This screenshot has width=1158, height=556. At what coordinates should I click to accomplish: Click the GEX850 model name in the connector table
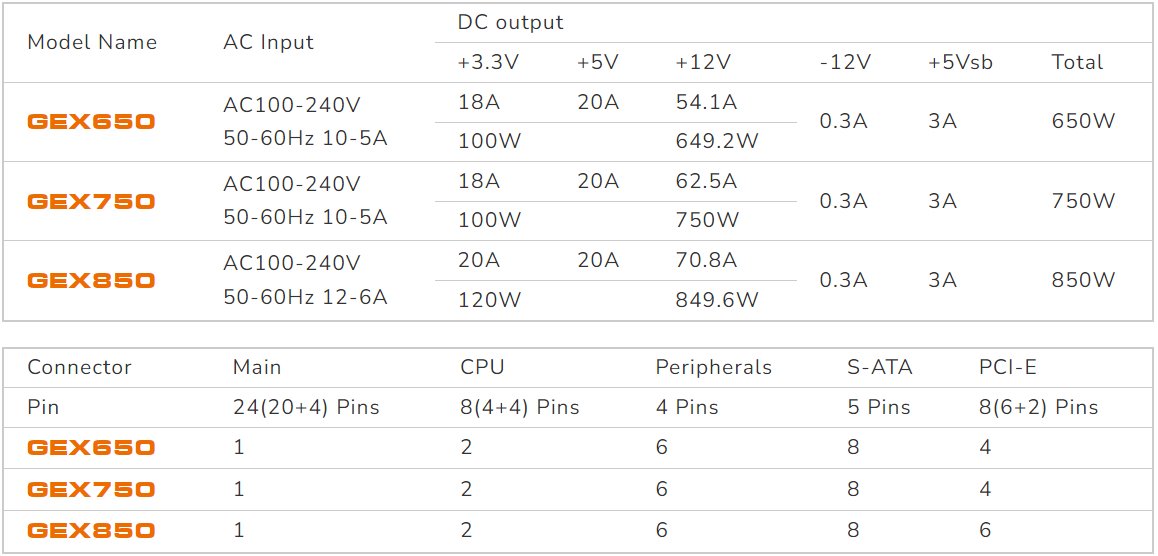pos(91,531)
